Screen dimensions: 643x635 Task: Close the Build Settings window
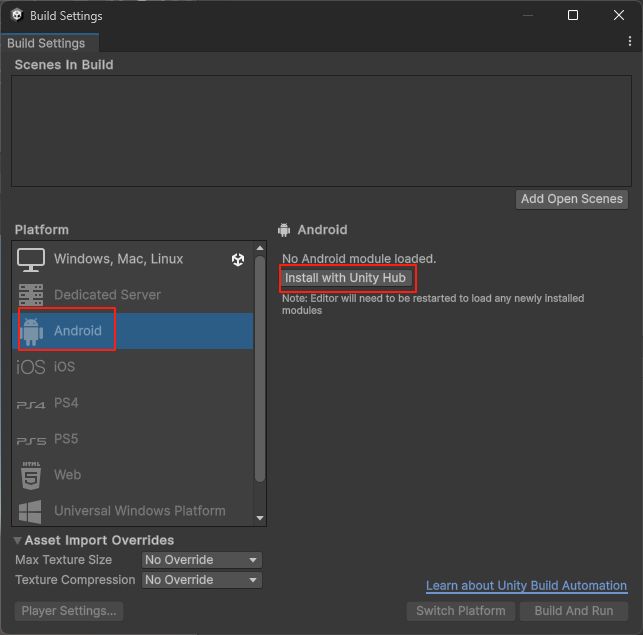click(619, 15)
